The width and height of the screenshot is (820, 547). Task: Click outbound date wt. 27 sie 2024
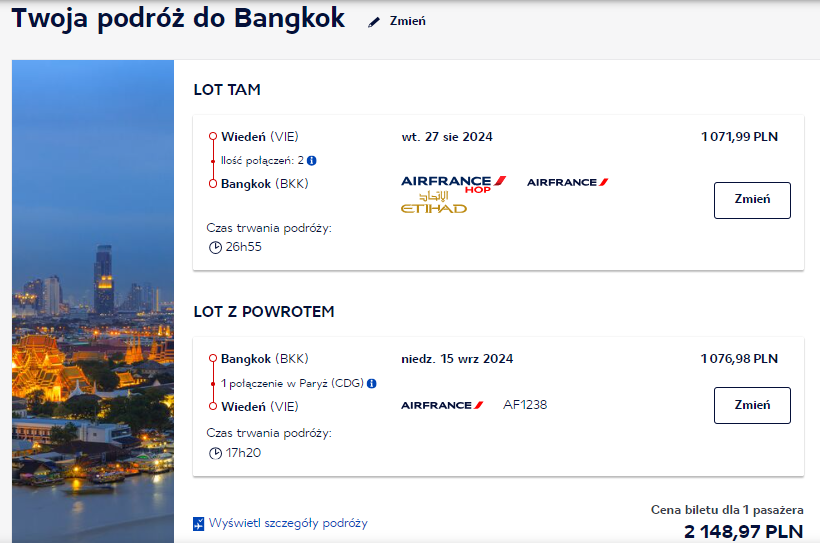tap(447, 137)
